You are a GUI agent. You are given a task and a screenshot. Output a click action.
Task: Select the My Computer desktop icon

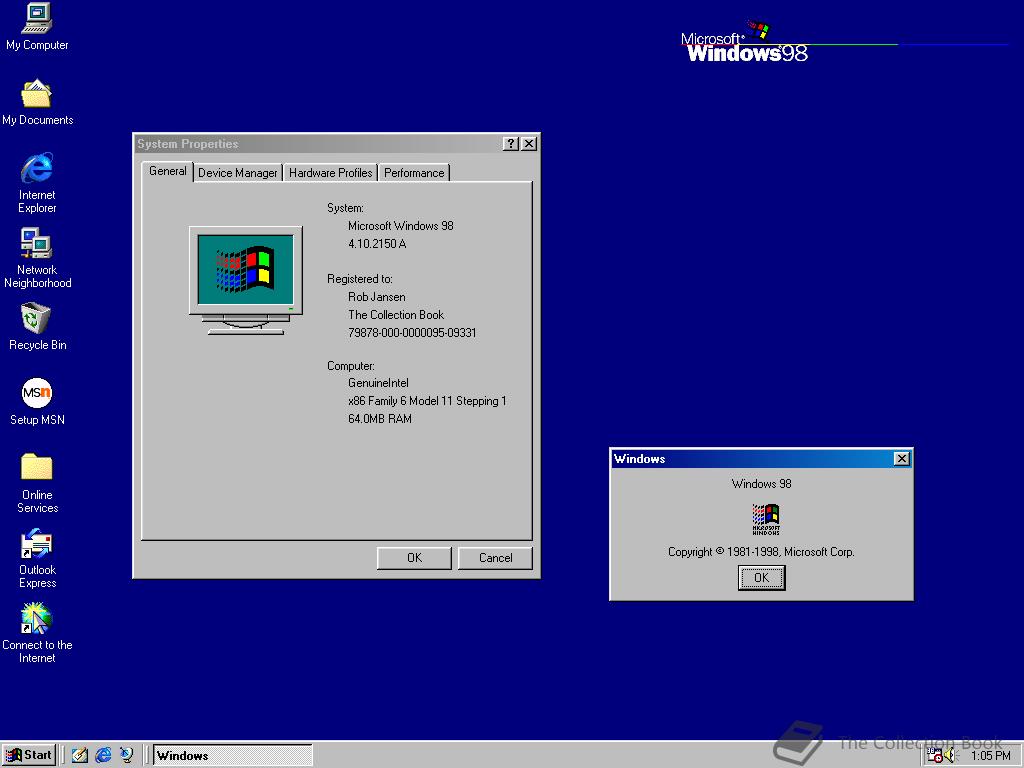tap(37, 26)
